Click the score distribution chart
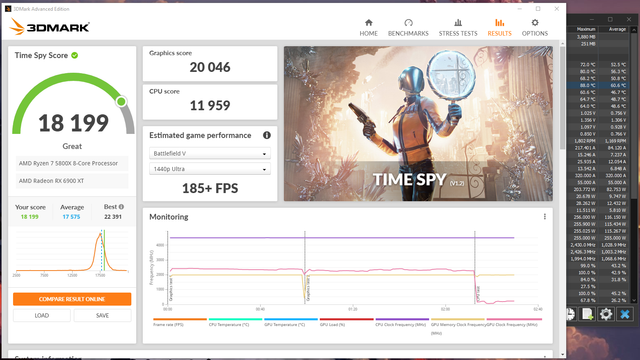Viewport: 640px width, 360px height. (x=72, y=252)
